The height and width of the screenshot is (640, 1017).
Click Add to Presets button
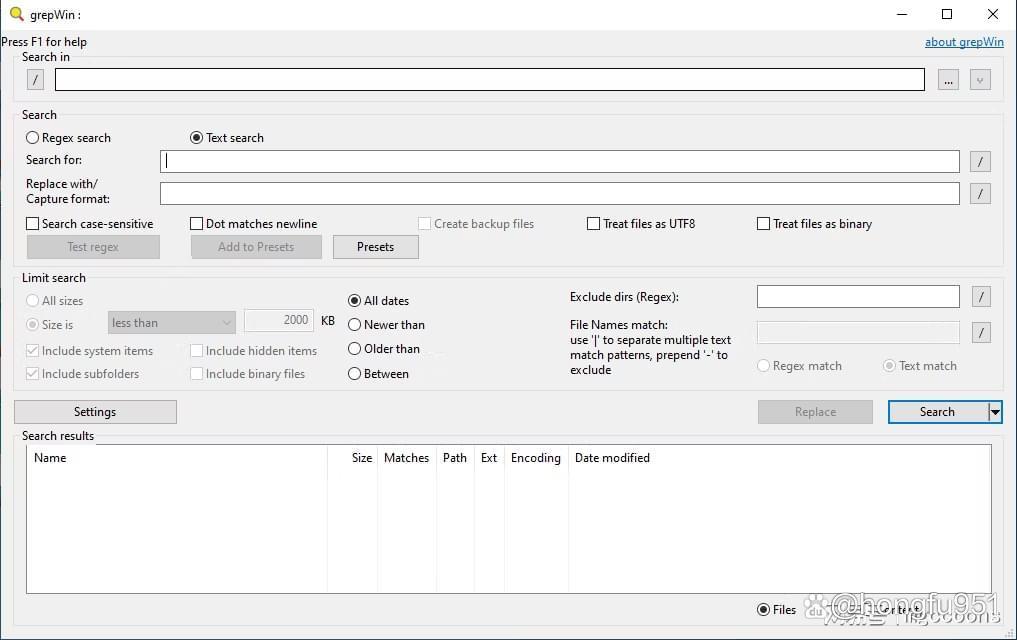tap(256, 247)
